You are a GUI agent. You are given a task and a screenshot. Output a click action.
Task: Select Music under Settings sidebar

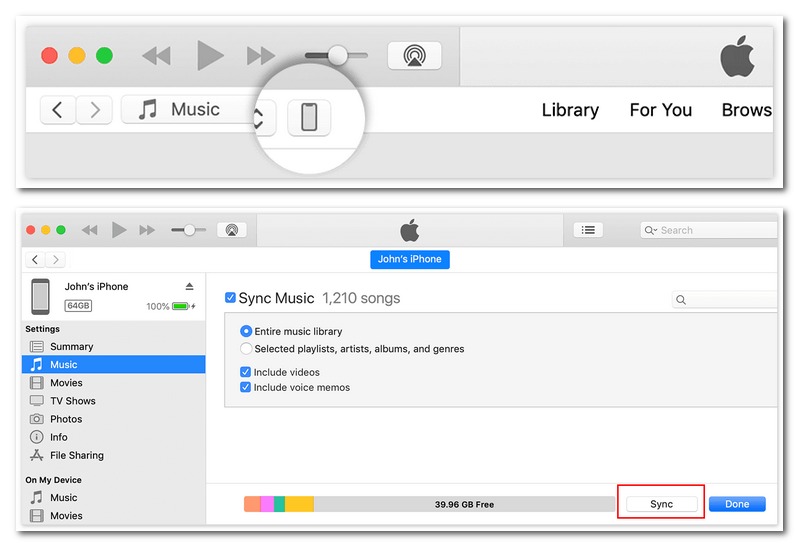[x=113, y=364]
